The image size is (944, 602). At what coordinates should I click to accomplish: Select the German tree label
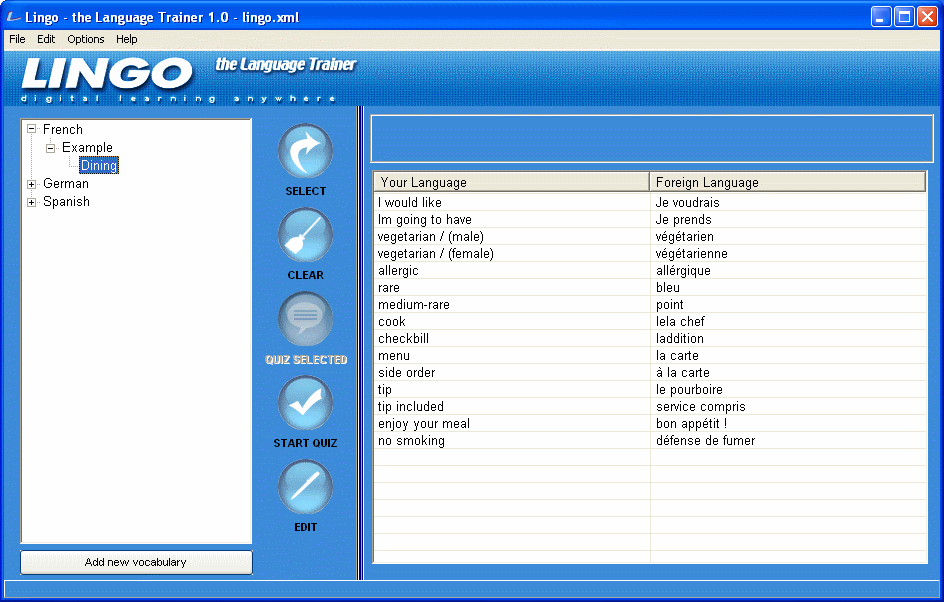pyautogui.click(x=66, y=184)
